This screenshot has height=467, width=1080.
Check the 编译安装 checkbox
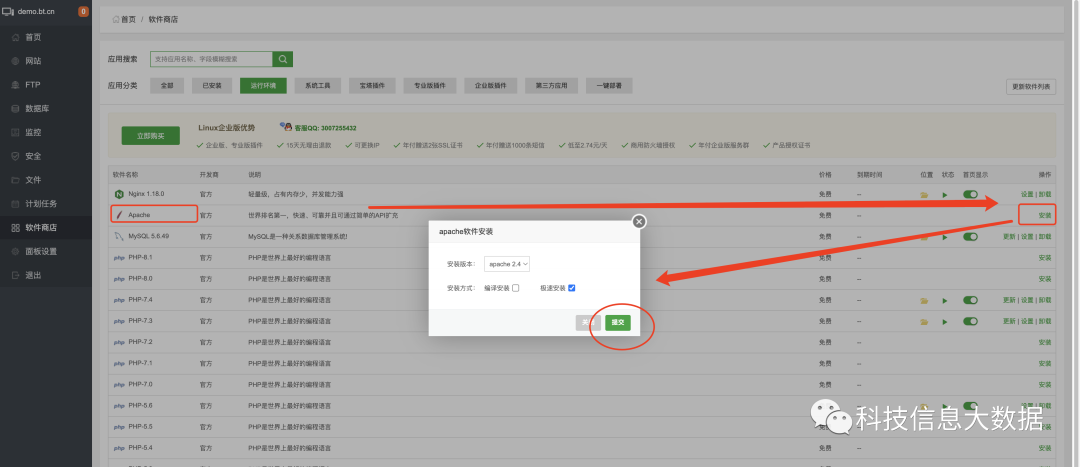pyautogui.click(x=515, y=288)
